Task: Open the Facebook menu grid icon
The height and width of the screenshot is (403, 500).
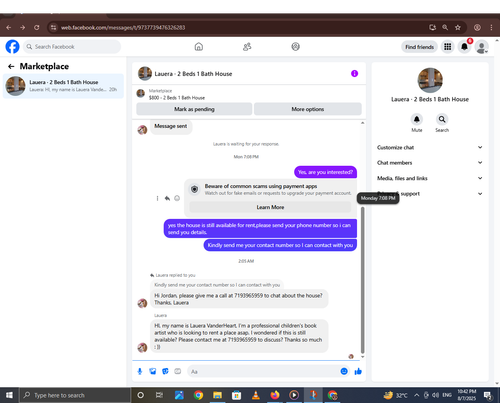Action: coord(447,47)
